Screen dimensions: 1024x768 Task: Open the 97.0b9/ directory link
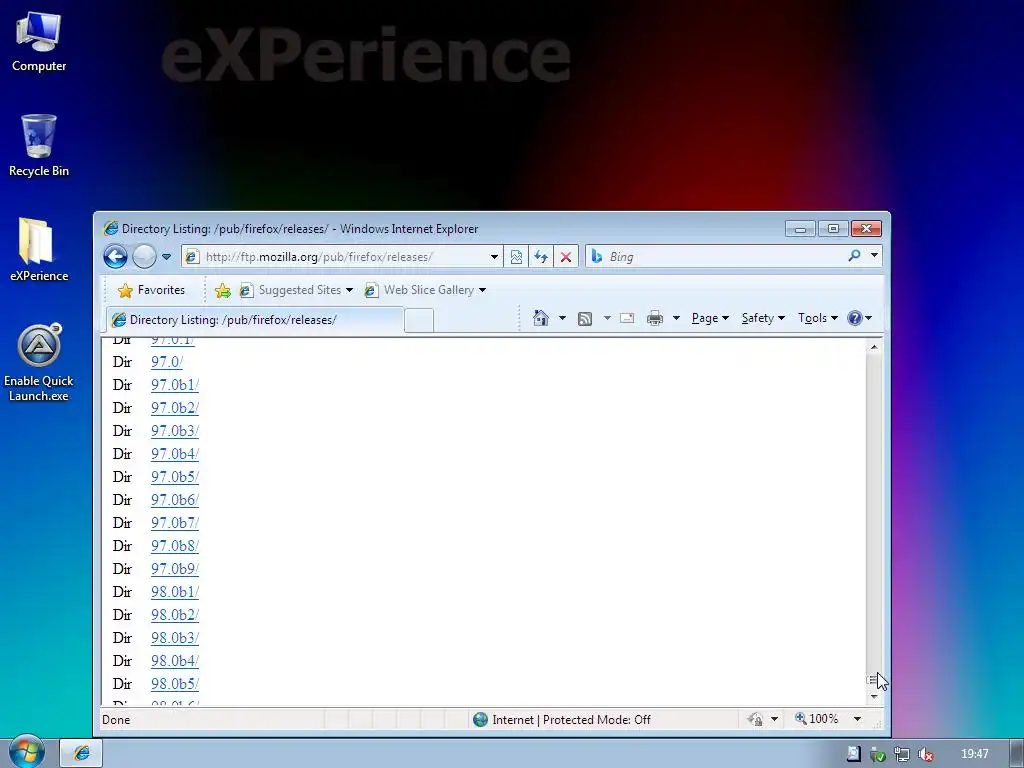[174, 569]
